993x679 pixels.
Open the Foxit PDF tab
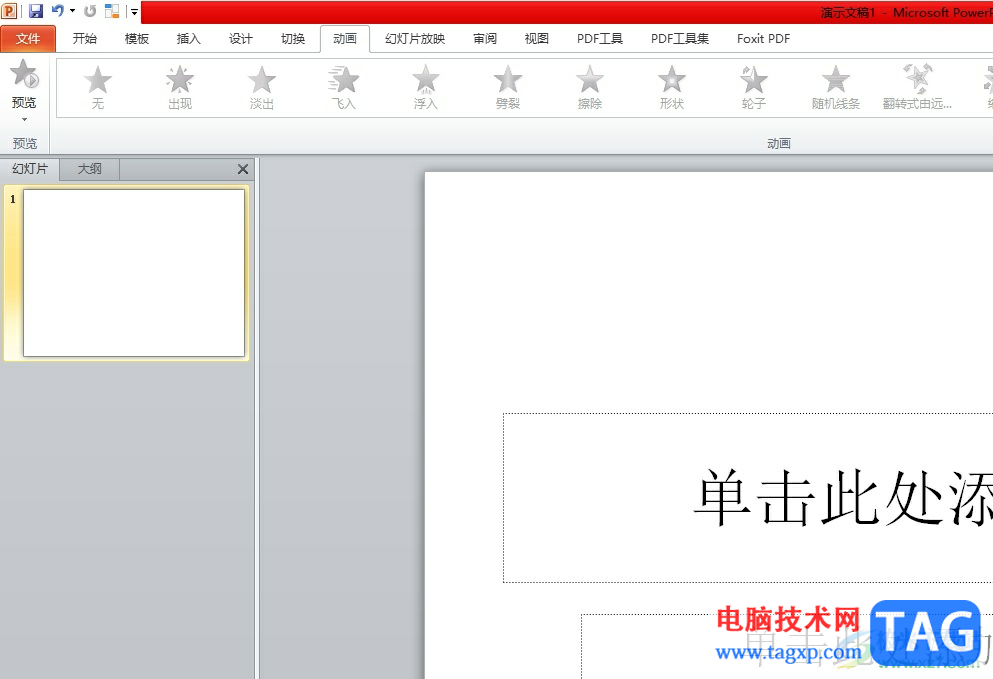(x=764, y=39)
